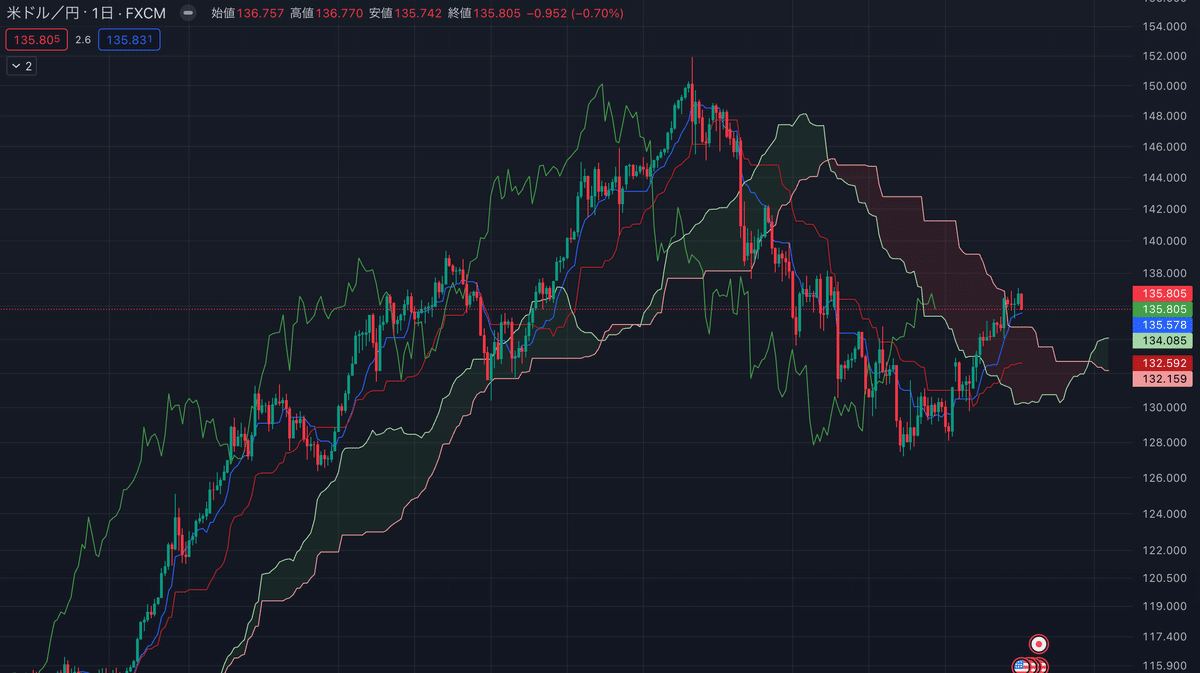Select the red 135.805 last price label
This screenshot has height=673, width=1200.
1163,293
